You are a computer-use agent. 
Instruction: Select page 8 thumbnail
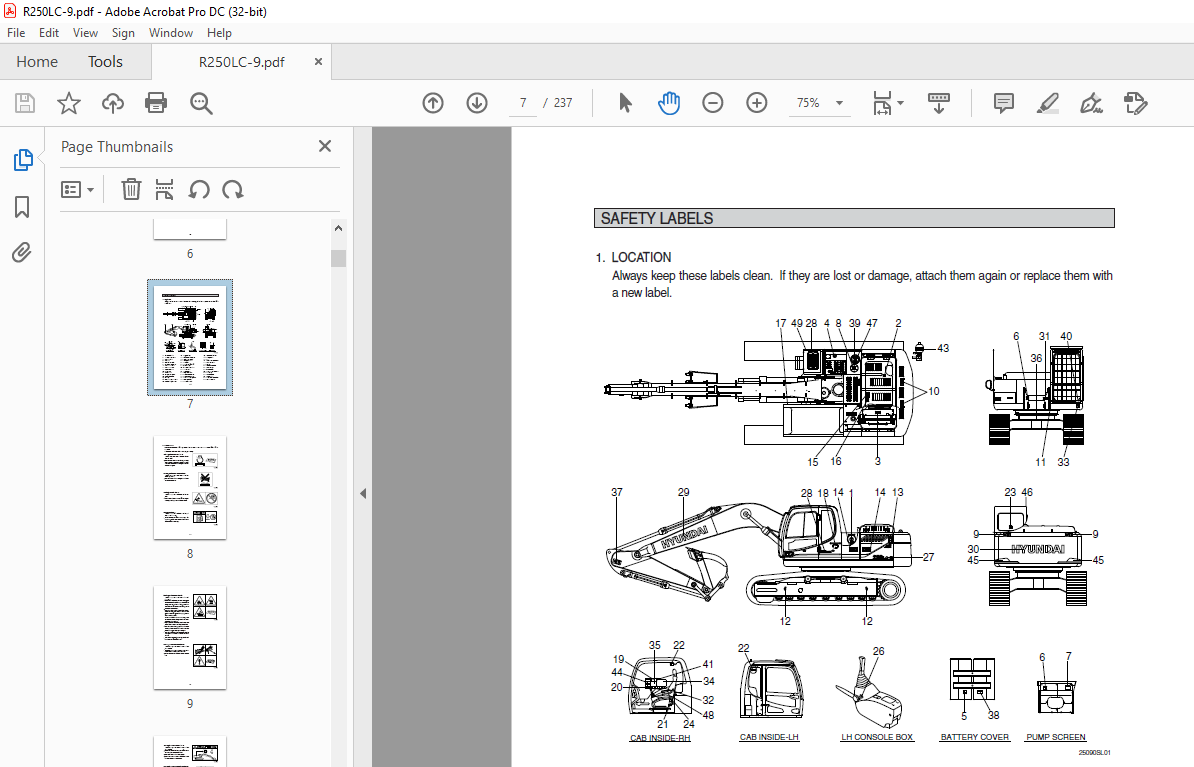tap(190, 487)
